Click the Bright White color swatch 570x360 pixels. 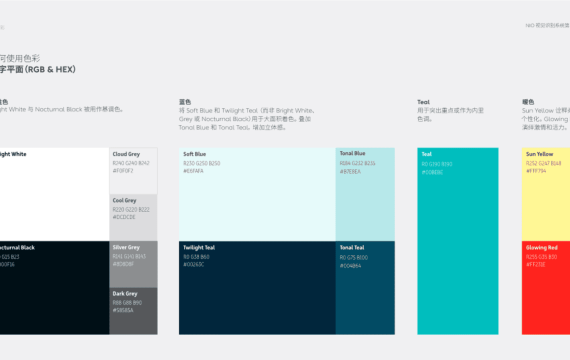tap(55, 194)
